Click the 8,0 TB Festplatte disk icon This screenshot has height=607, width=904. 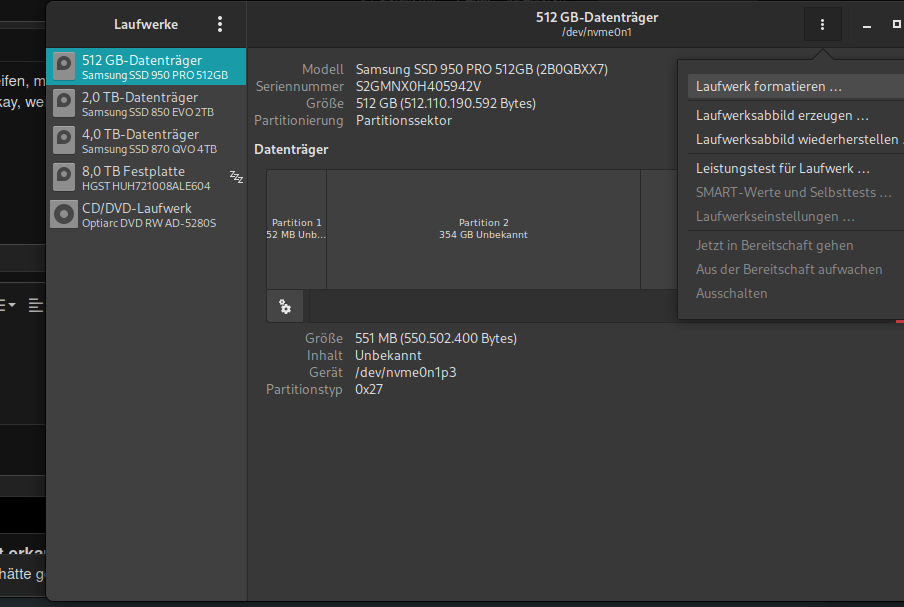tap(64, 177)
